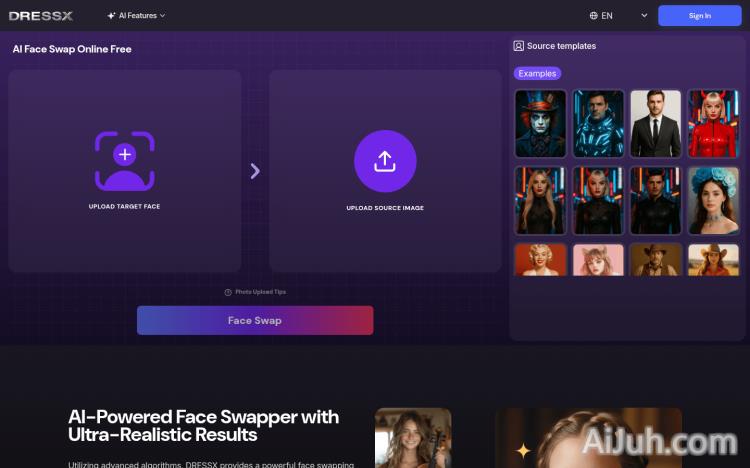Click the globe language icon
The height and width of the screenshot is (468, 750).
coord(594,16)
